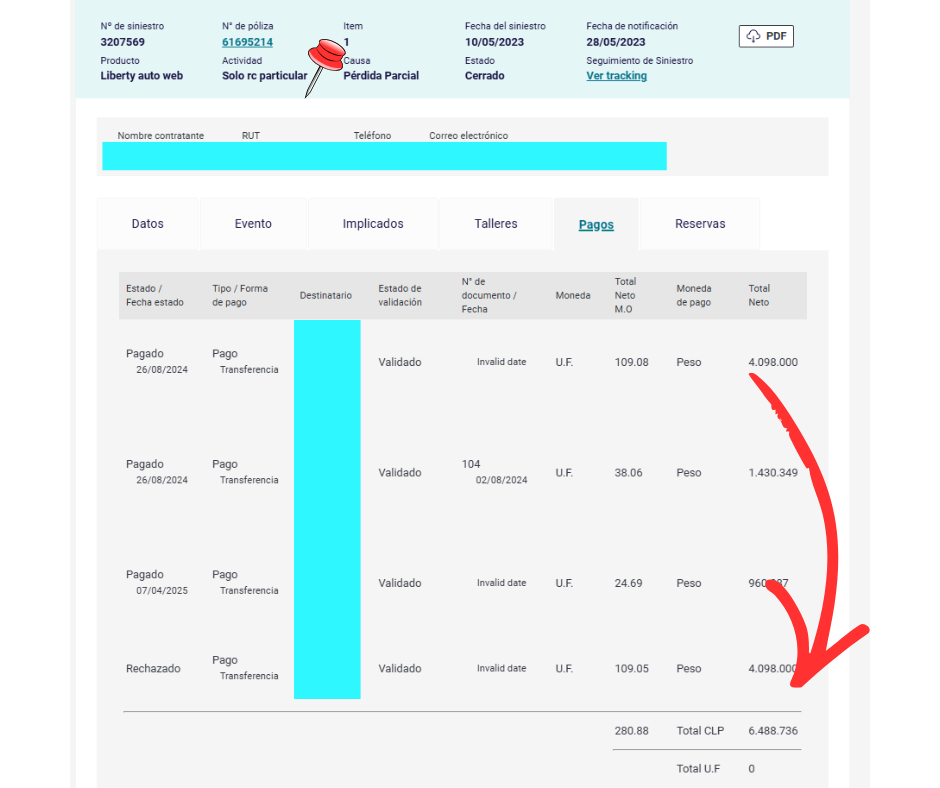Click siniestro number 3207569
The image size is (940, 788).
pyautogui.click(x=123, y=42)
